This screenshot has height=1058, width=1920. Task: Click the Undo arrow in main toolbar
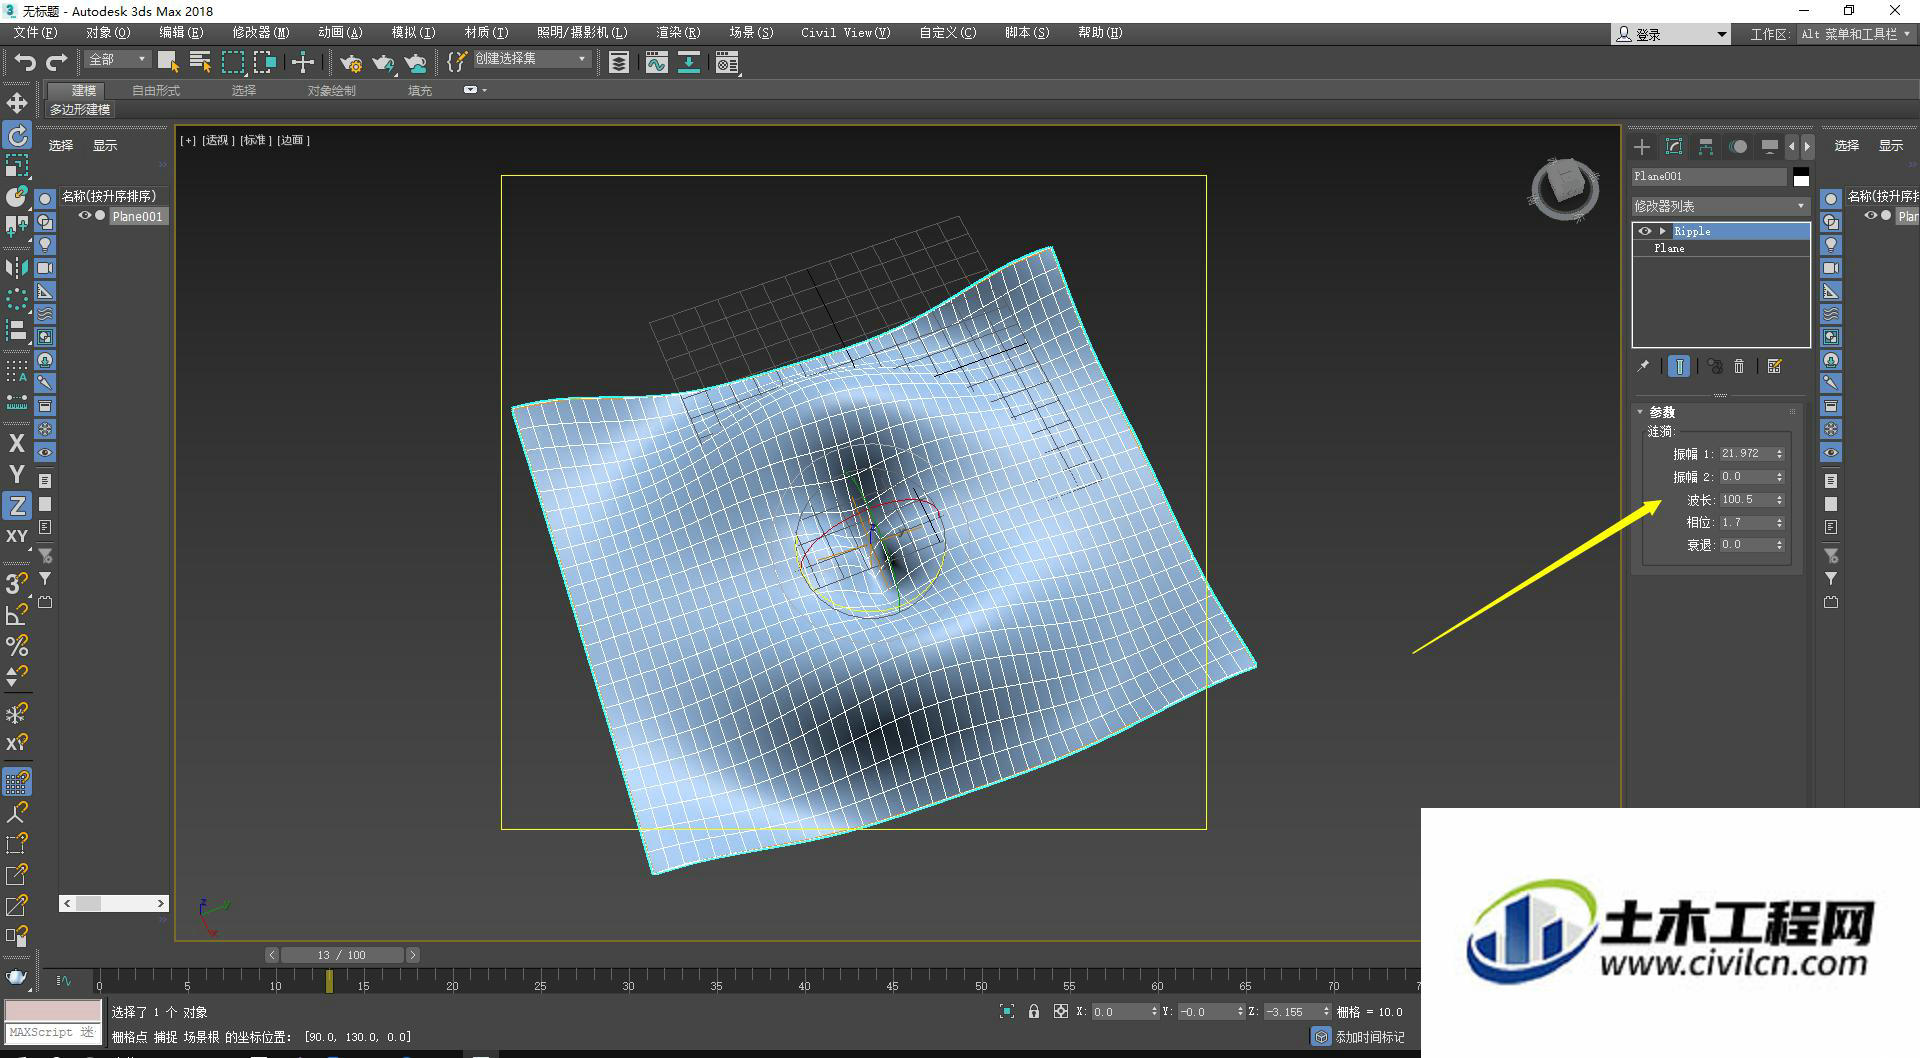pyautogui.click(x=25, y=62)
